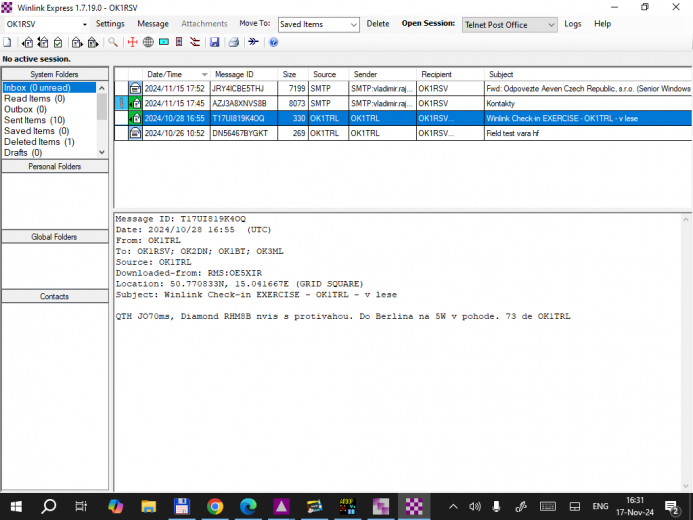Click the second forward envelope icon
Image resolution: width=693 pixels, height=520 pixels.
point(93,42)
